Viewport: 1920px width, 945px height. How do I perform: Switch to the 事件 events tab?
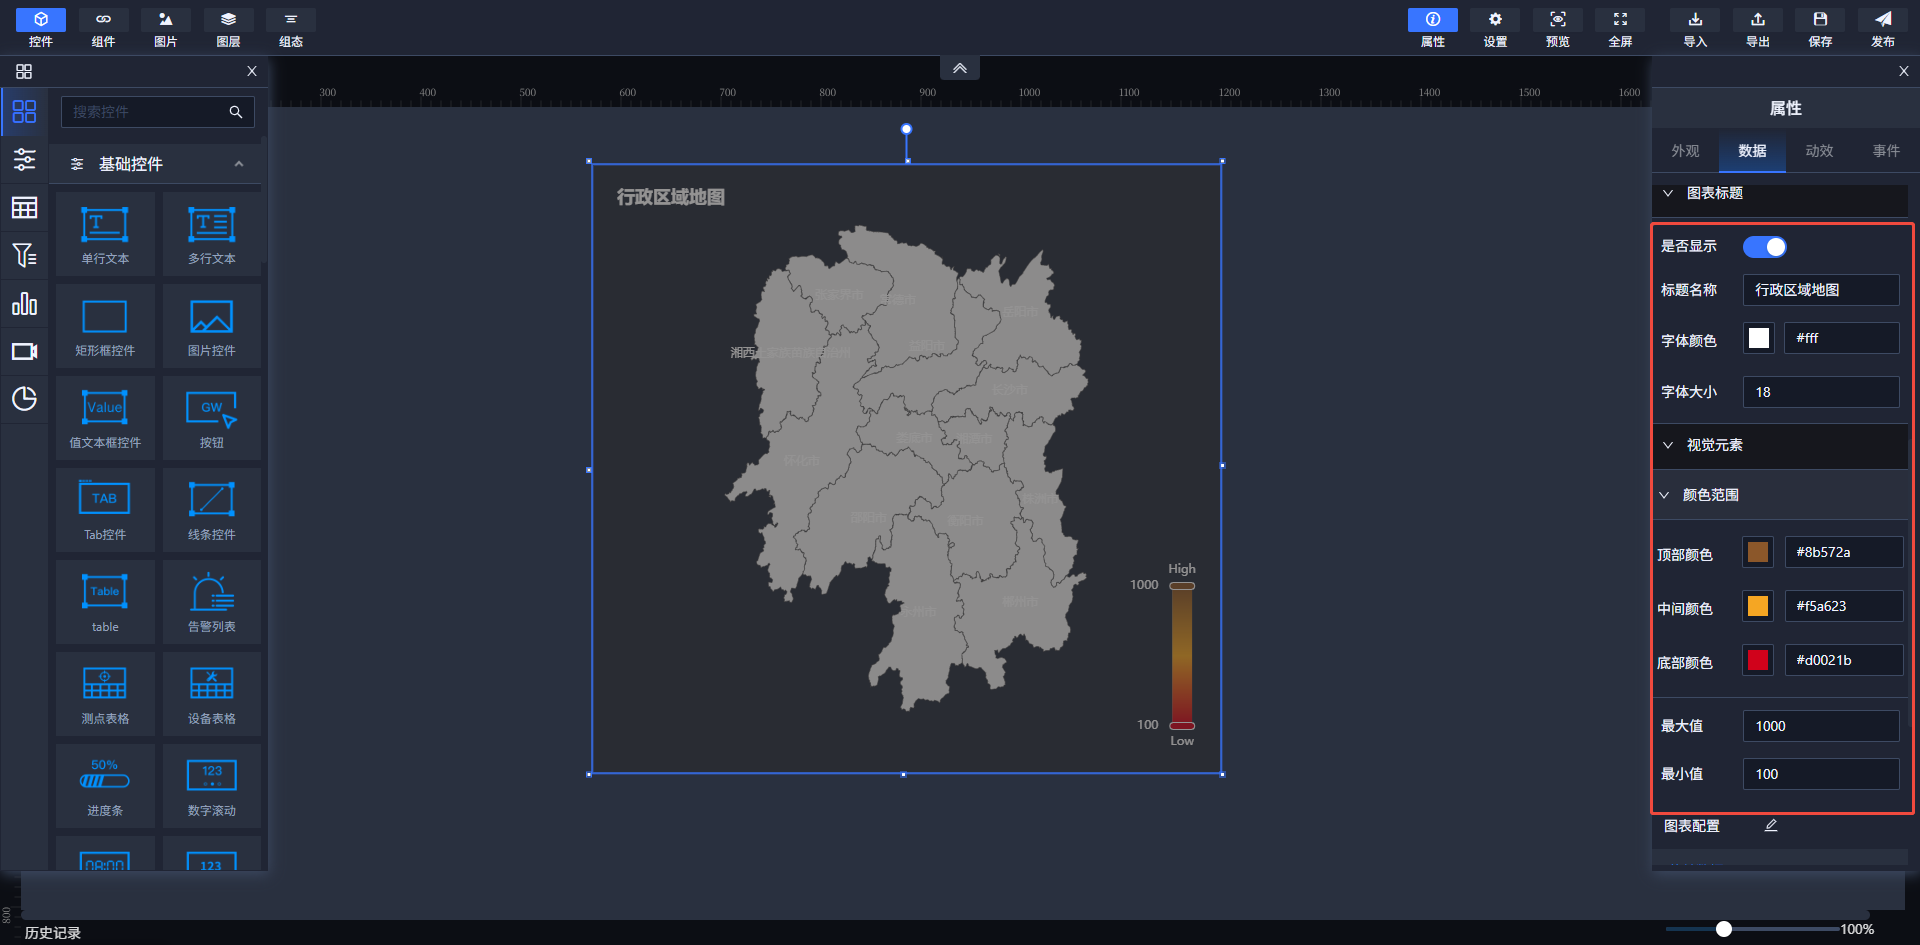pos(1886,151)
